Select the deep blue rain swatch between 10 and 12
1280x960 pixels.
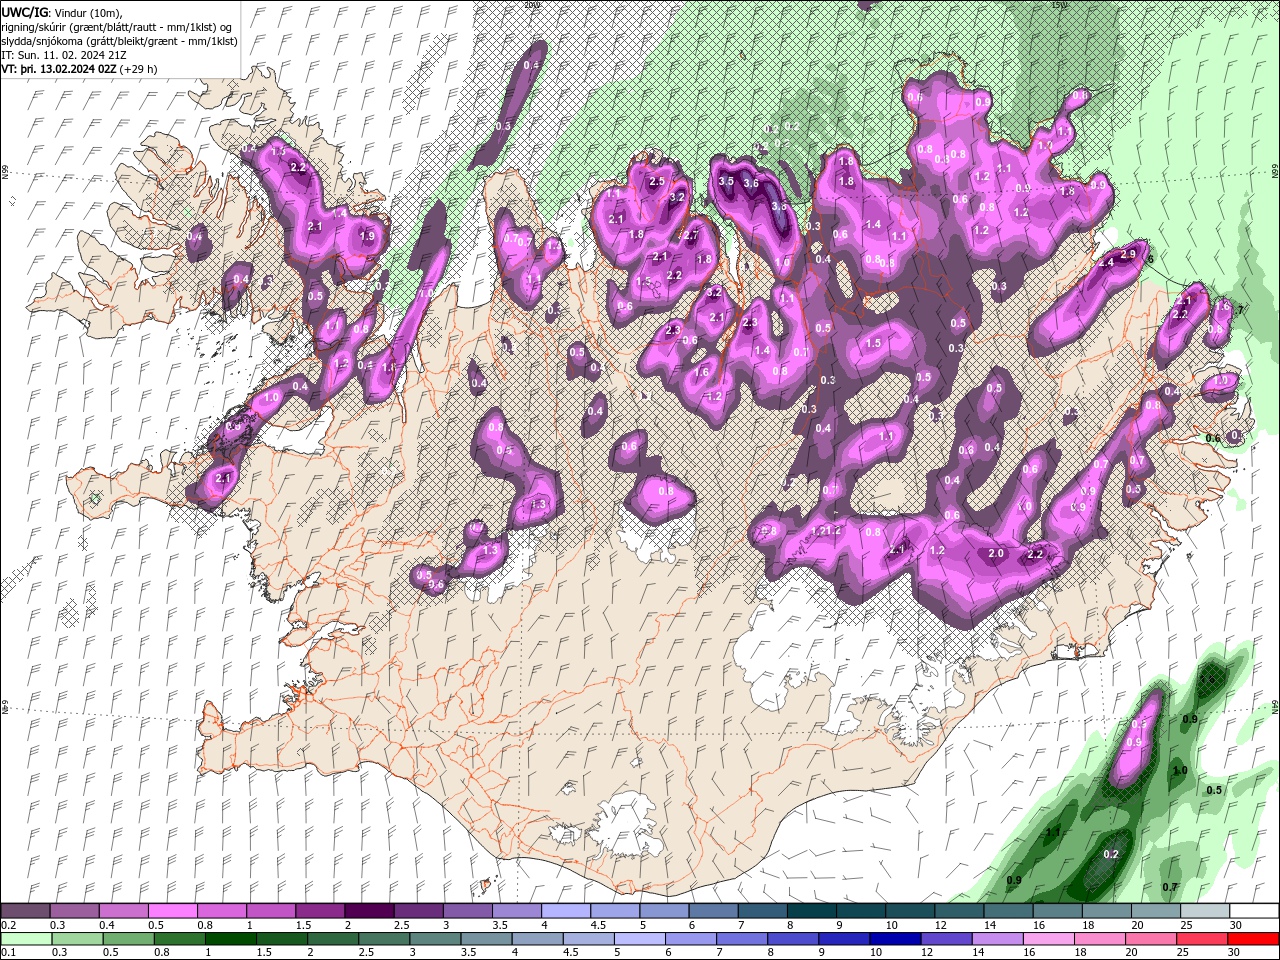click(896, 939)
